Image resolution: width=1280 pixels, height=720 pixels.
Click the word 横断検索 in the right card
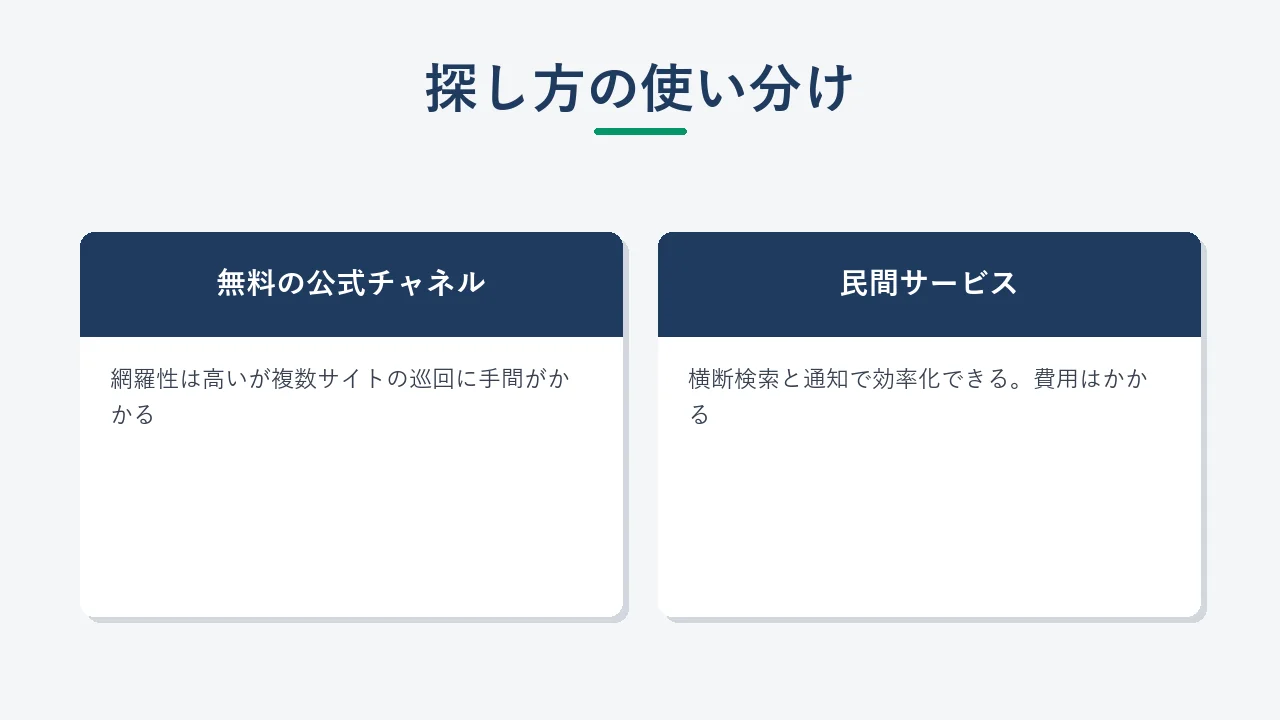[734, 379]
